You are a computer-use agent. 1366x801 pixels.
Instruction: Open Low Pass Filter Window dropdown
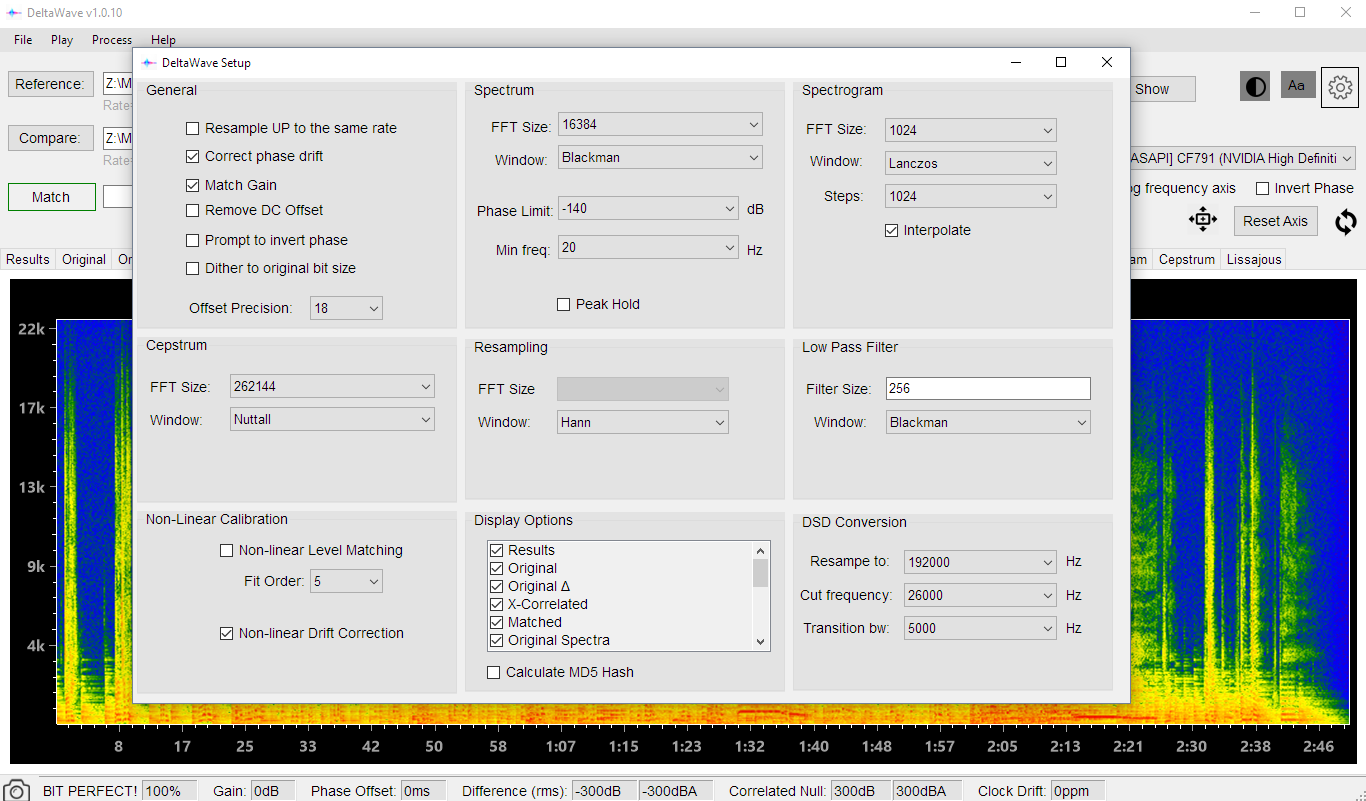tap(988, 422)
